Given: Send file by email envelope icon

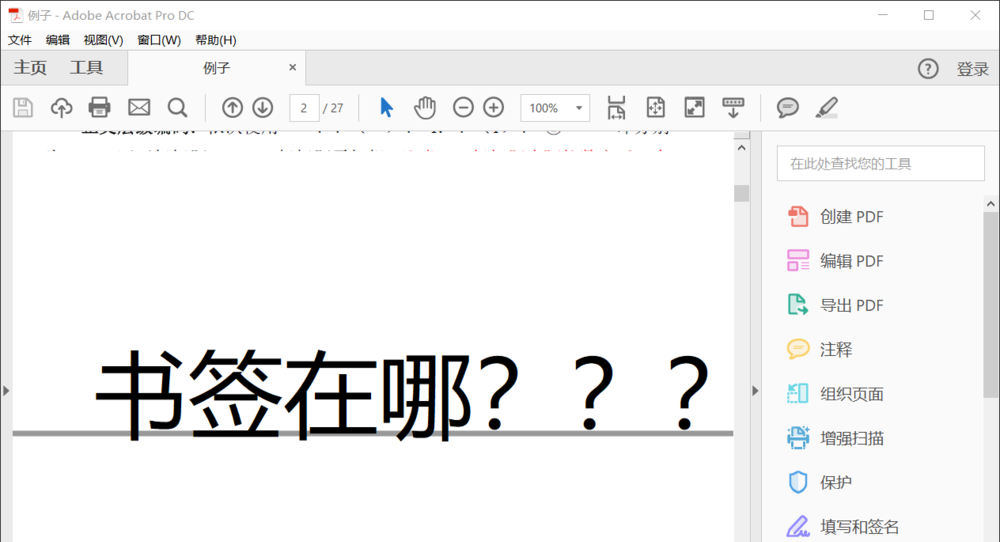Looking at the screenshot, I should click(x=138, y=108).
